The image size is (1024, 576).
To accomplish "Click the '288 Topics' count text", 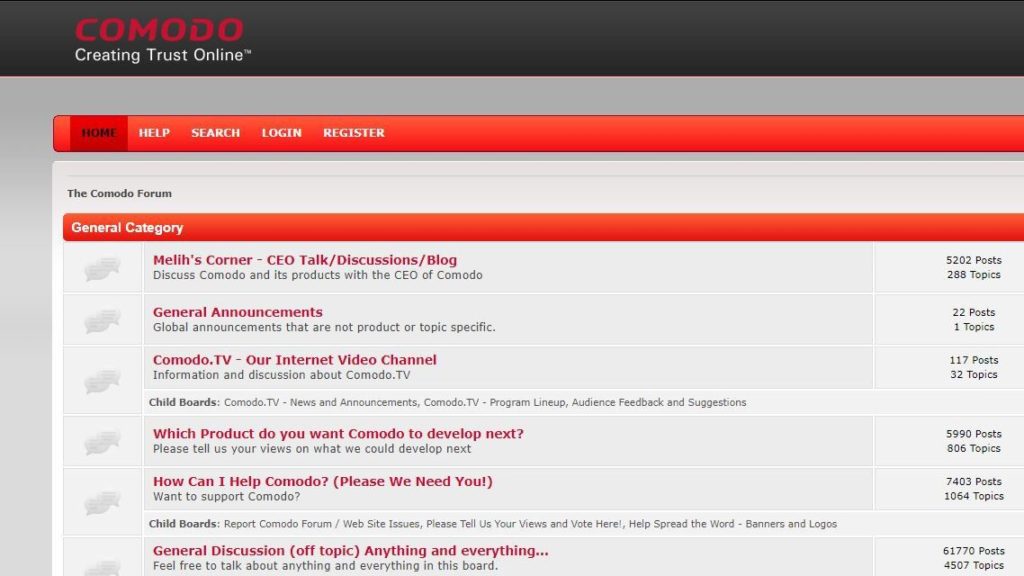I will point(974,275).
